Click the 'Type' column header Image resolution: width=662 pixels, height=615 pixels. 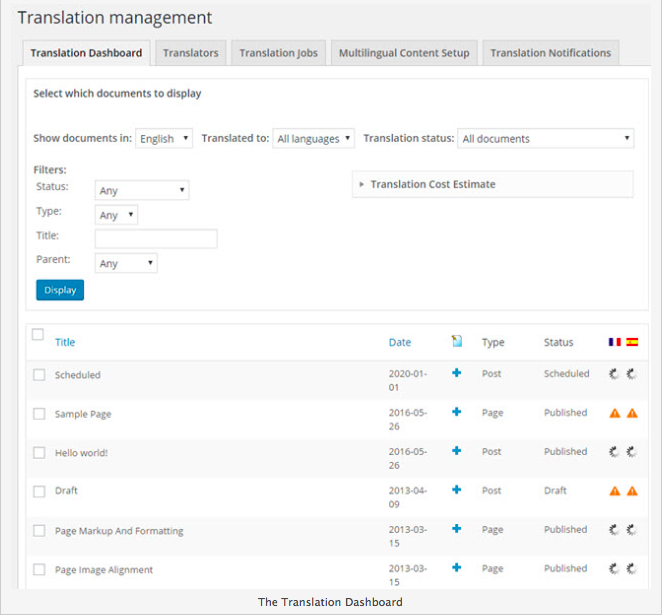point(493,342)
